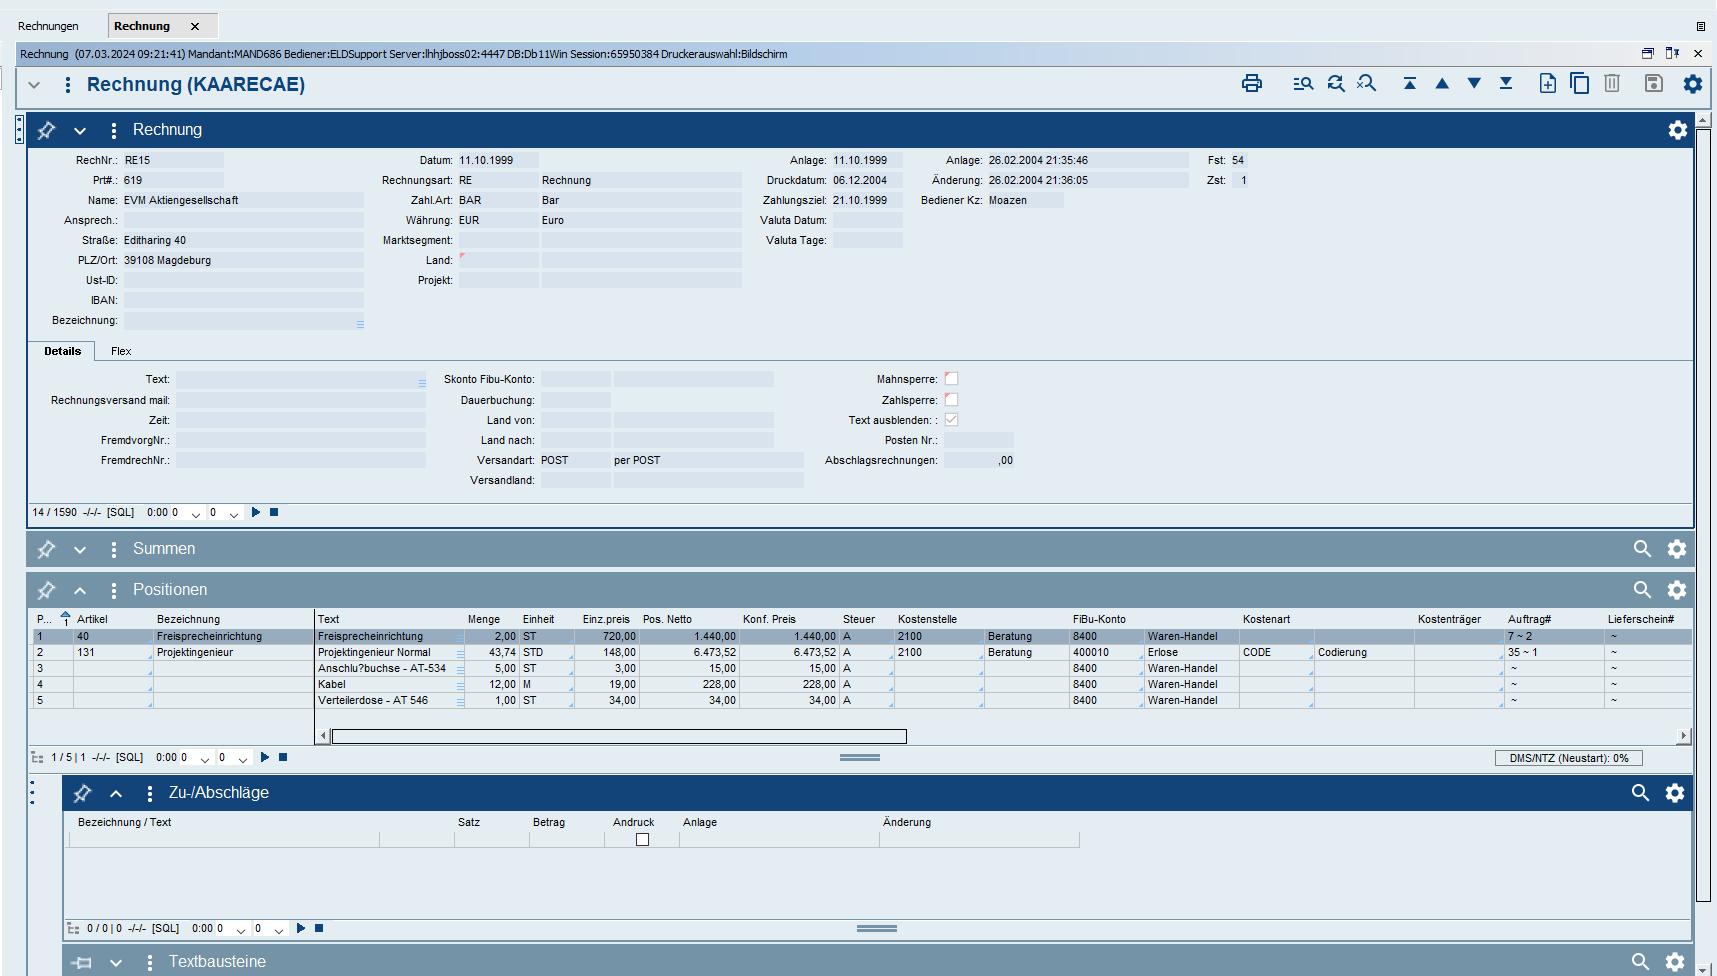
Task: Open Positionen three-dot menu
Action: pos(114,590)
